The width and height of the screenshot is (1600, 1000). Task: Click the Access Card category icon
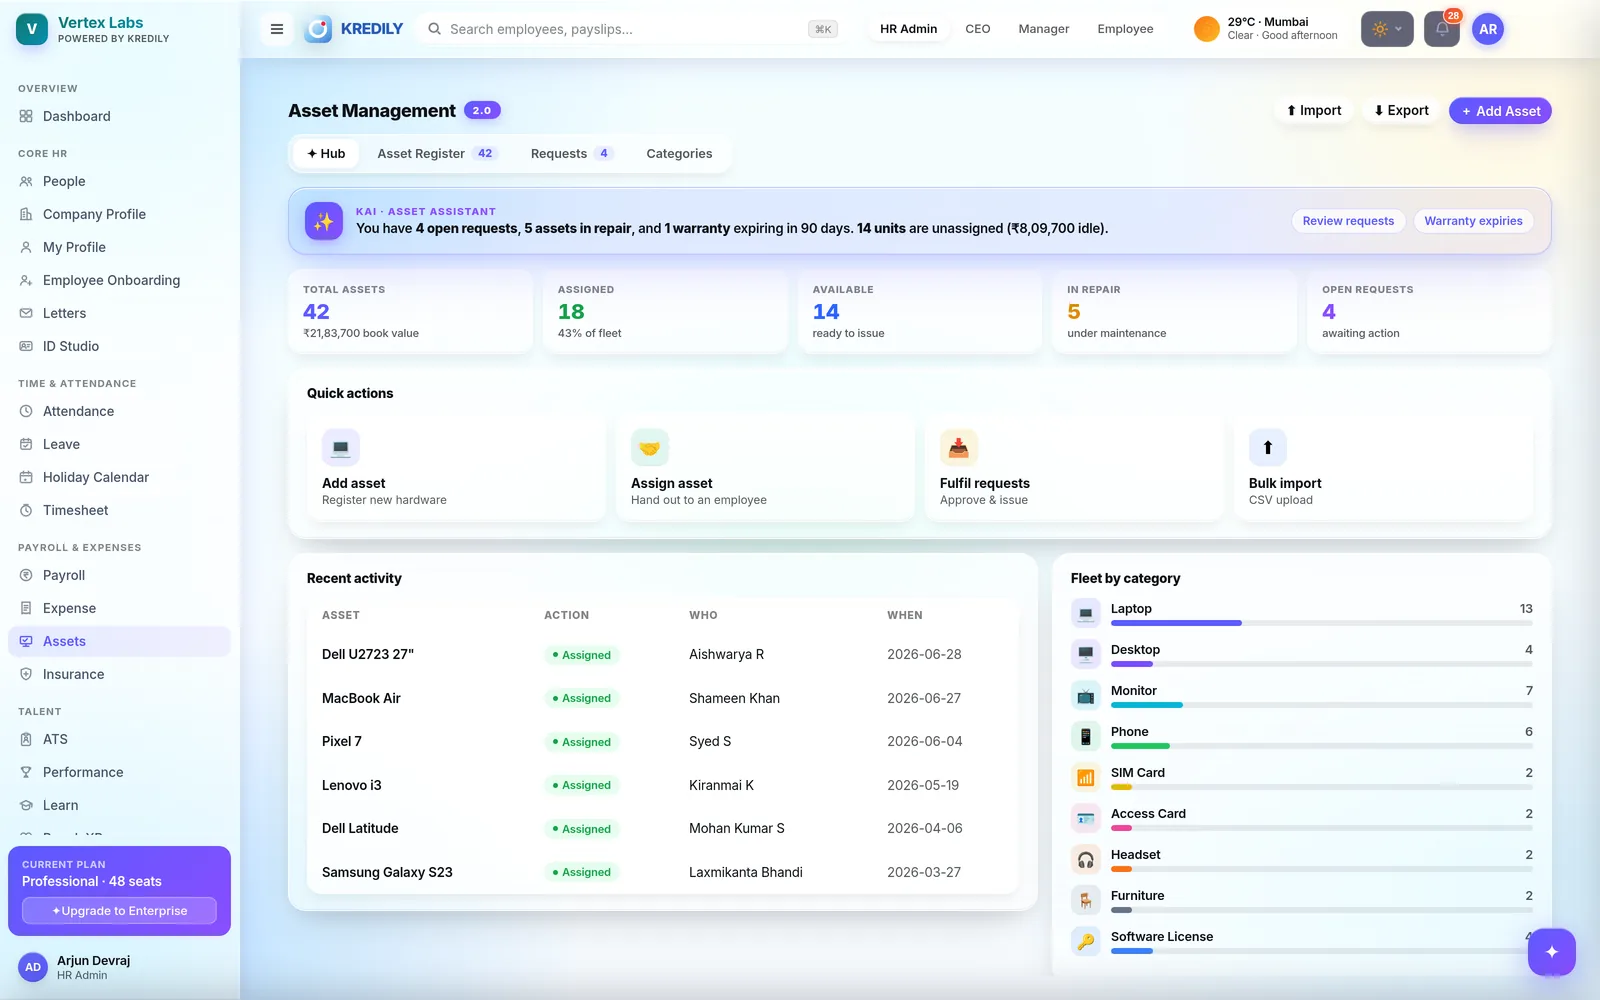(1085, 818)
